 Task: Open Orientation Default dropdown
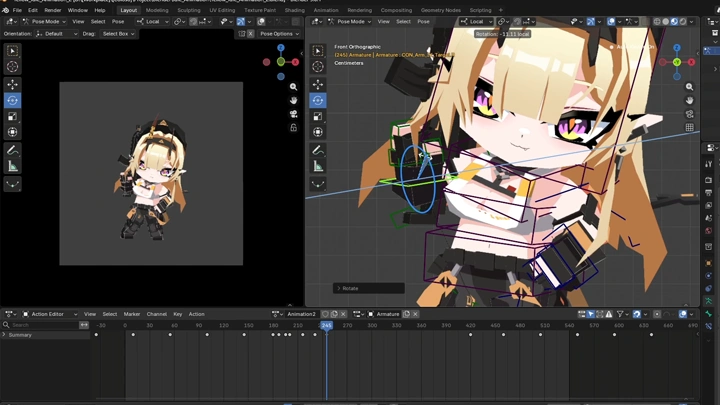[x=56, y=34]
